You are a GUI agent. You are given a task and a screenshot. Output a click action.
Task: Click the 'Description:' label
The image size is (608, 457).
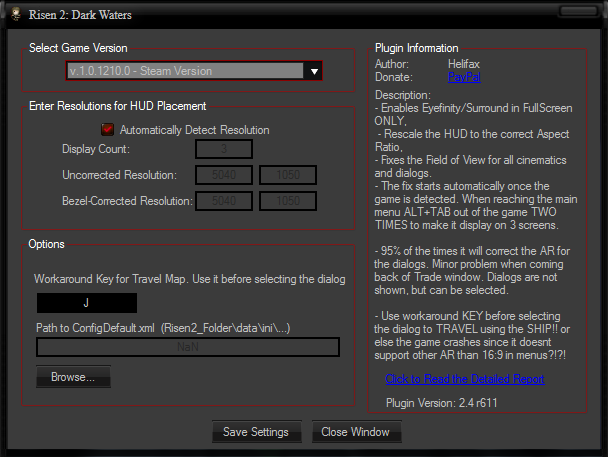tap(402, 95)
